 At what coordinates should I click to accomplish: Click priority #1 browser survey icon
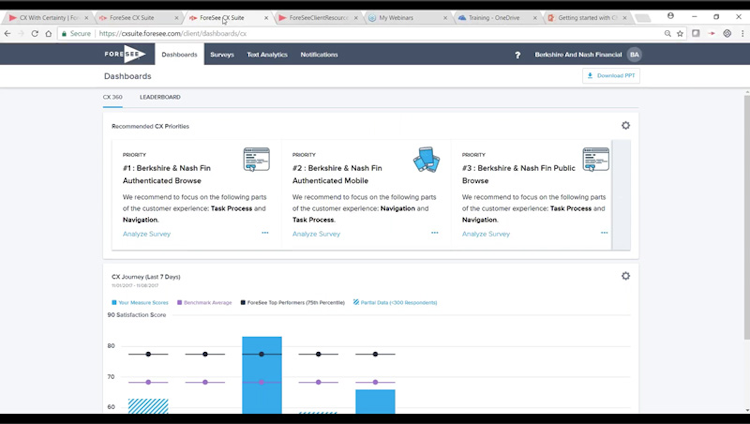[256, 159]
